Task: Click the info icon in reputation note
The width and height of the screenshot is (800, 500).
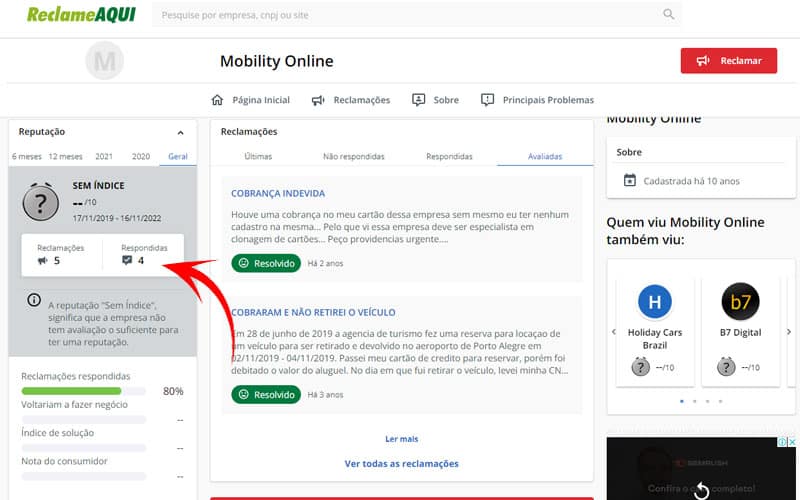Action: (34, 300)
